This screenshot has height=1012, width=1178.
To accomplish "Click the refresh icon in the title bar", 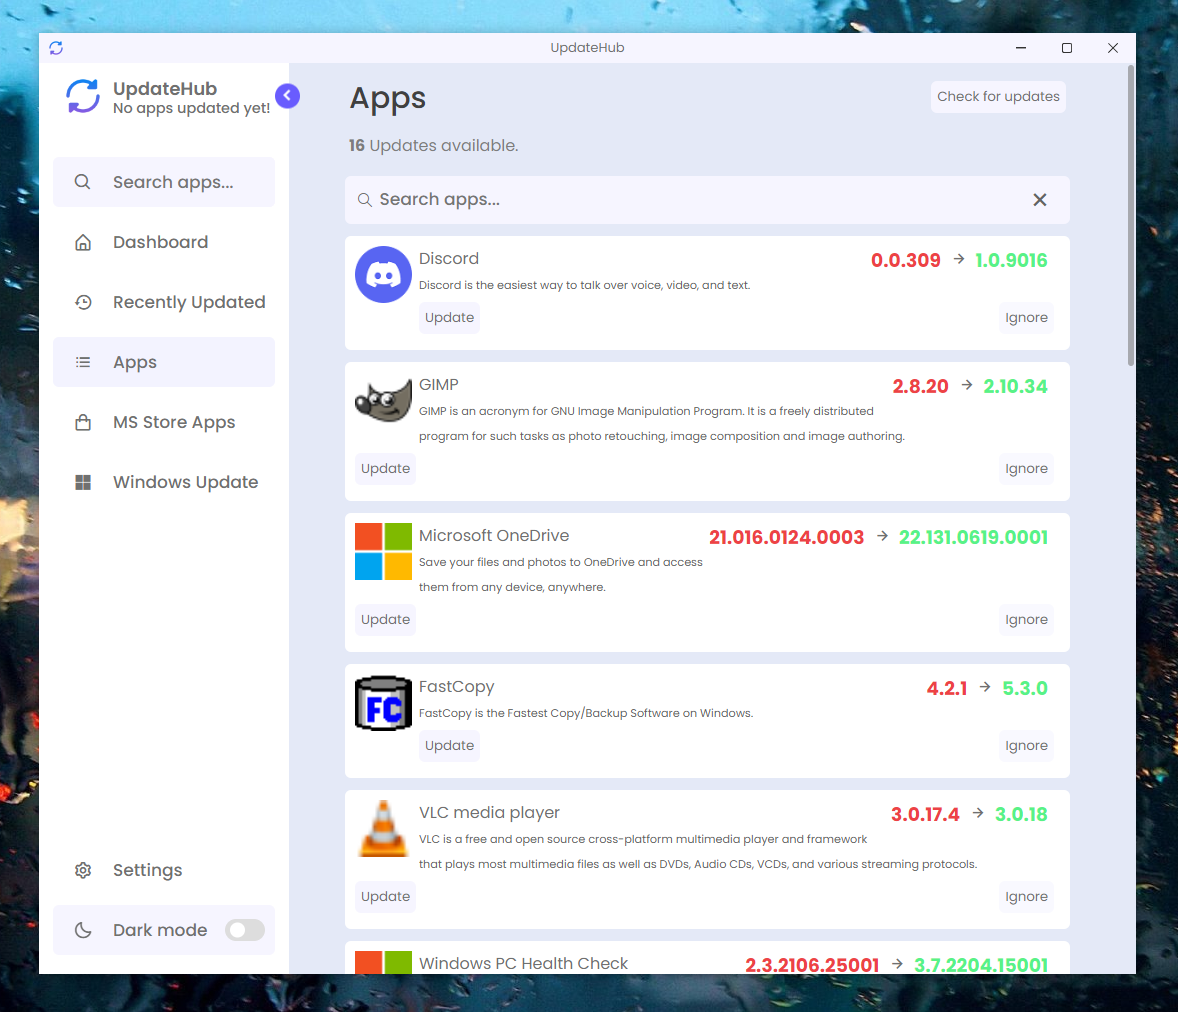I will click(56, 48).
